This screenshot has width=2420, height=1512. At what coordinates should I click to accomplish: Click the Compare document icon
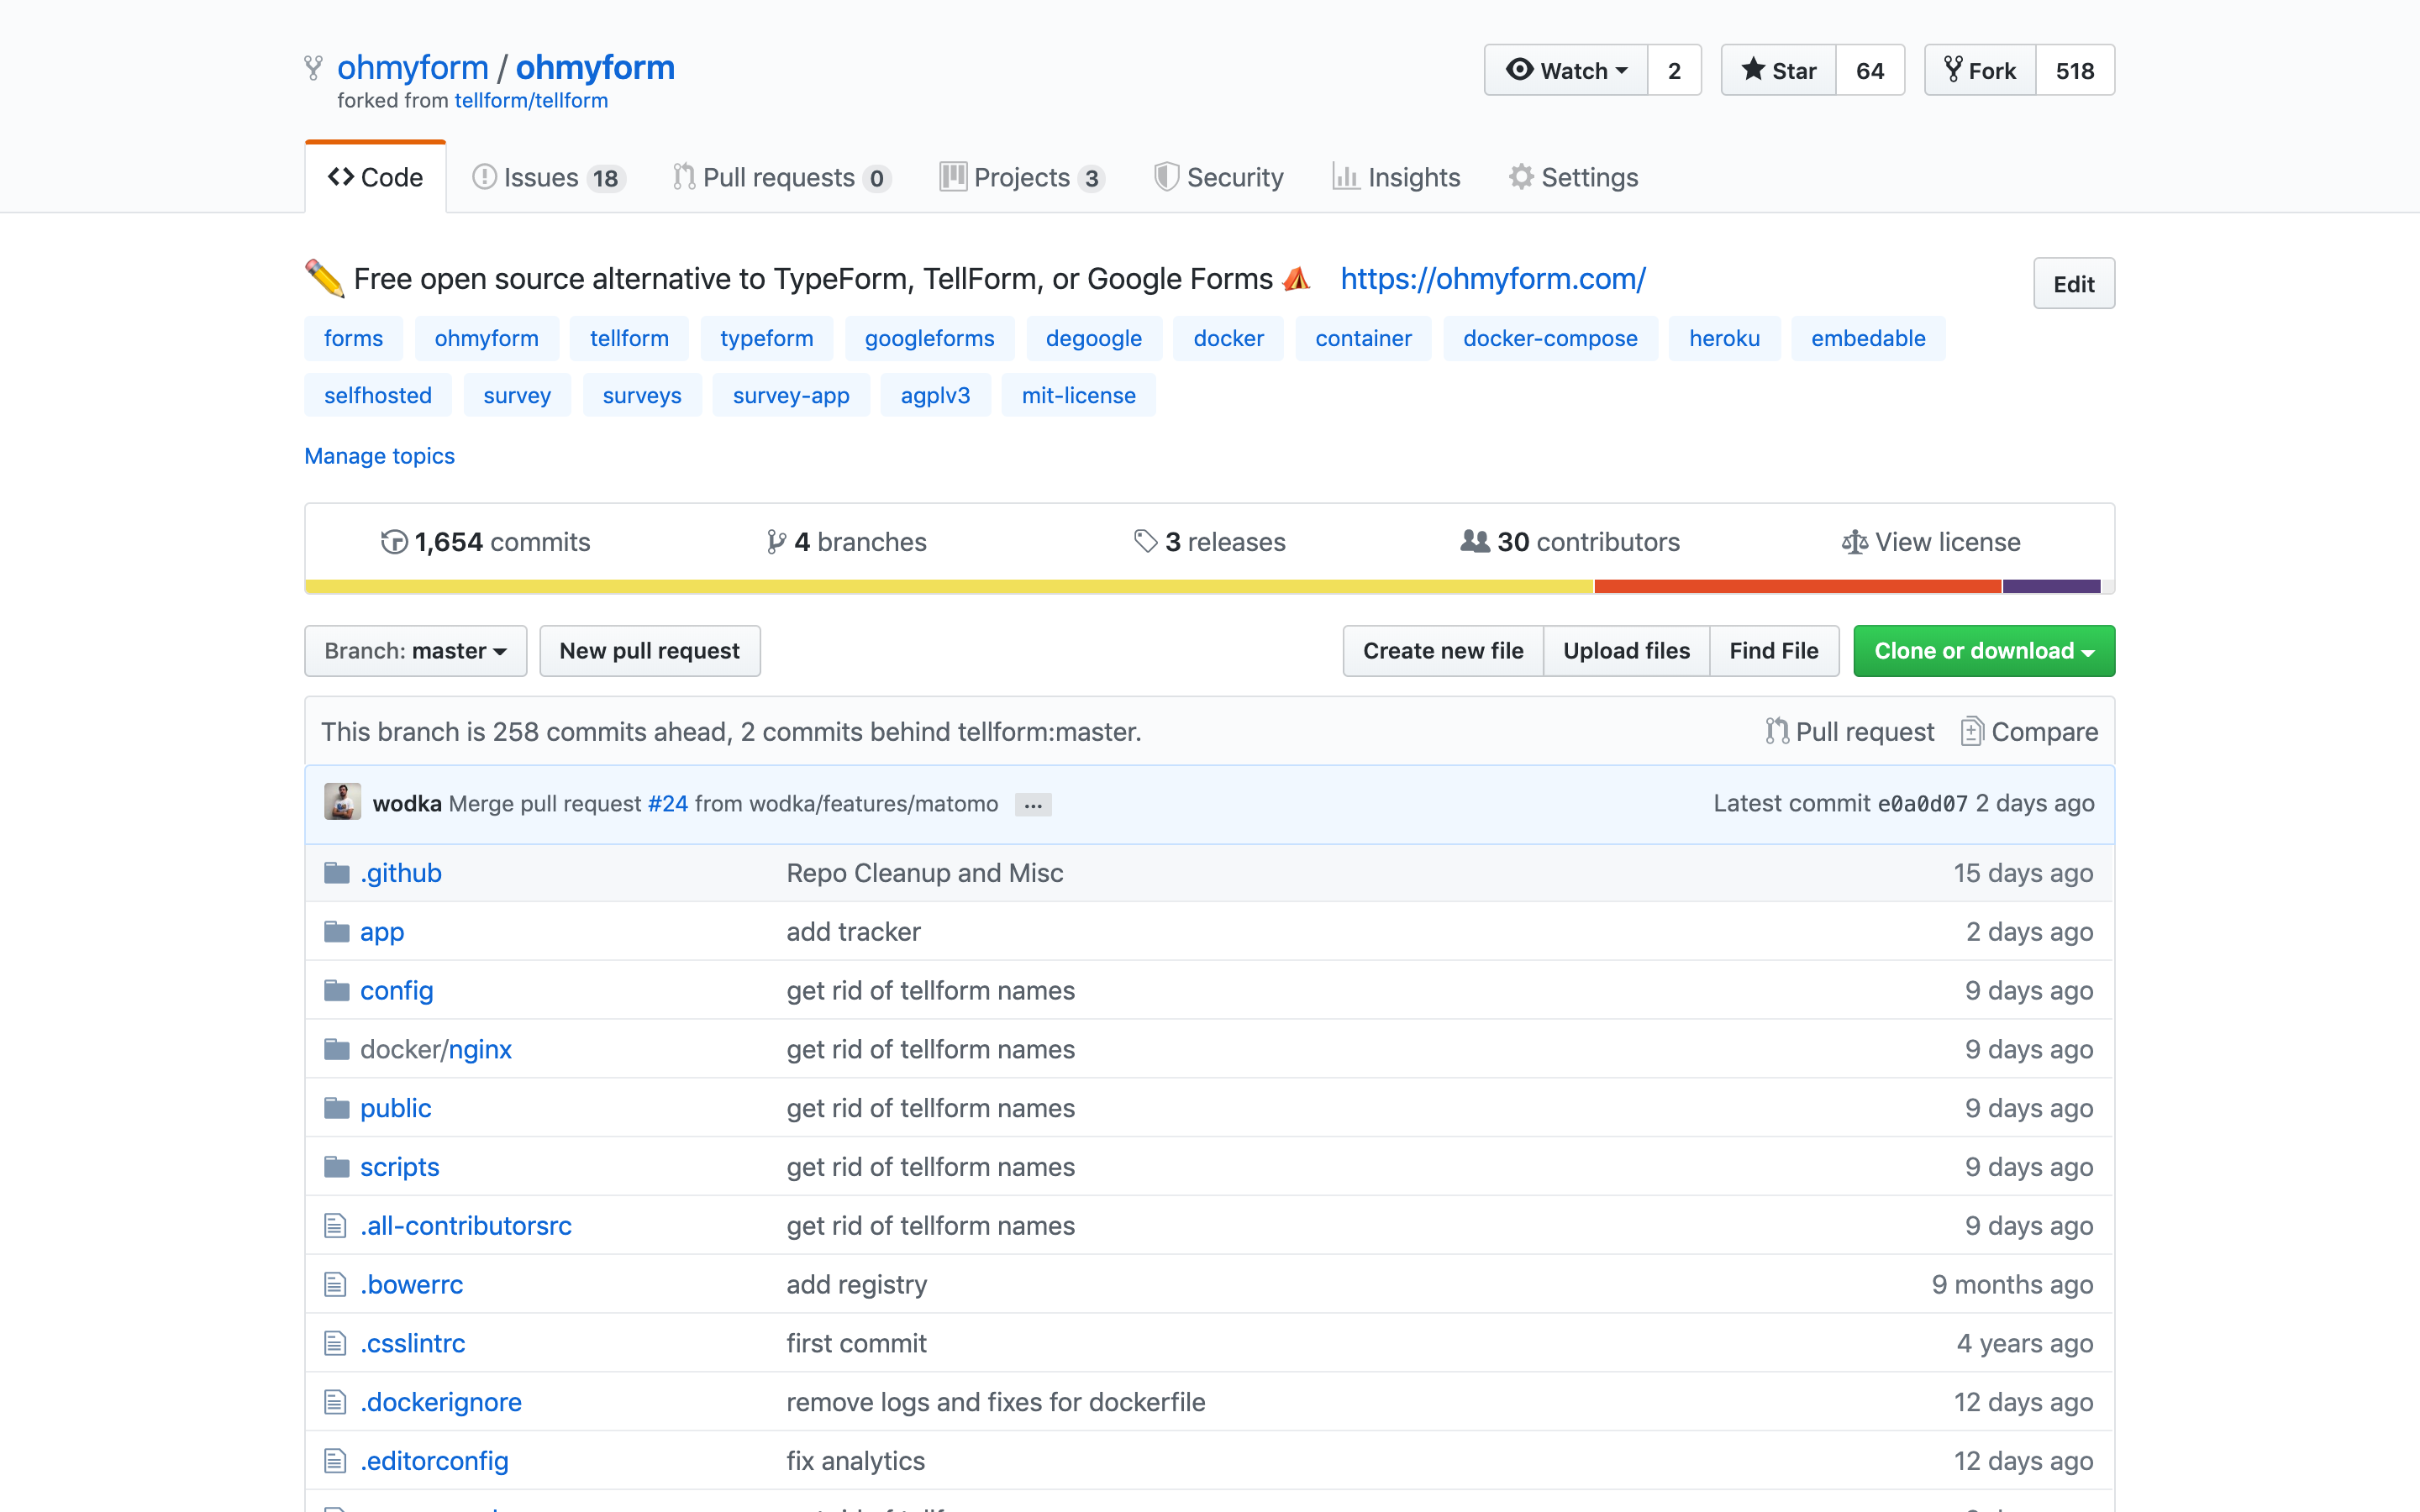1972,731
